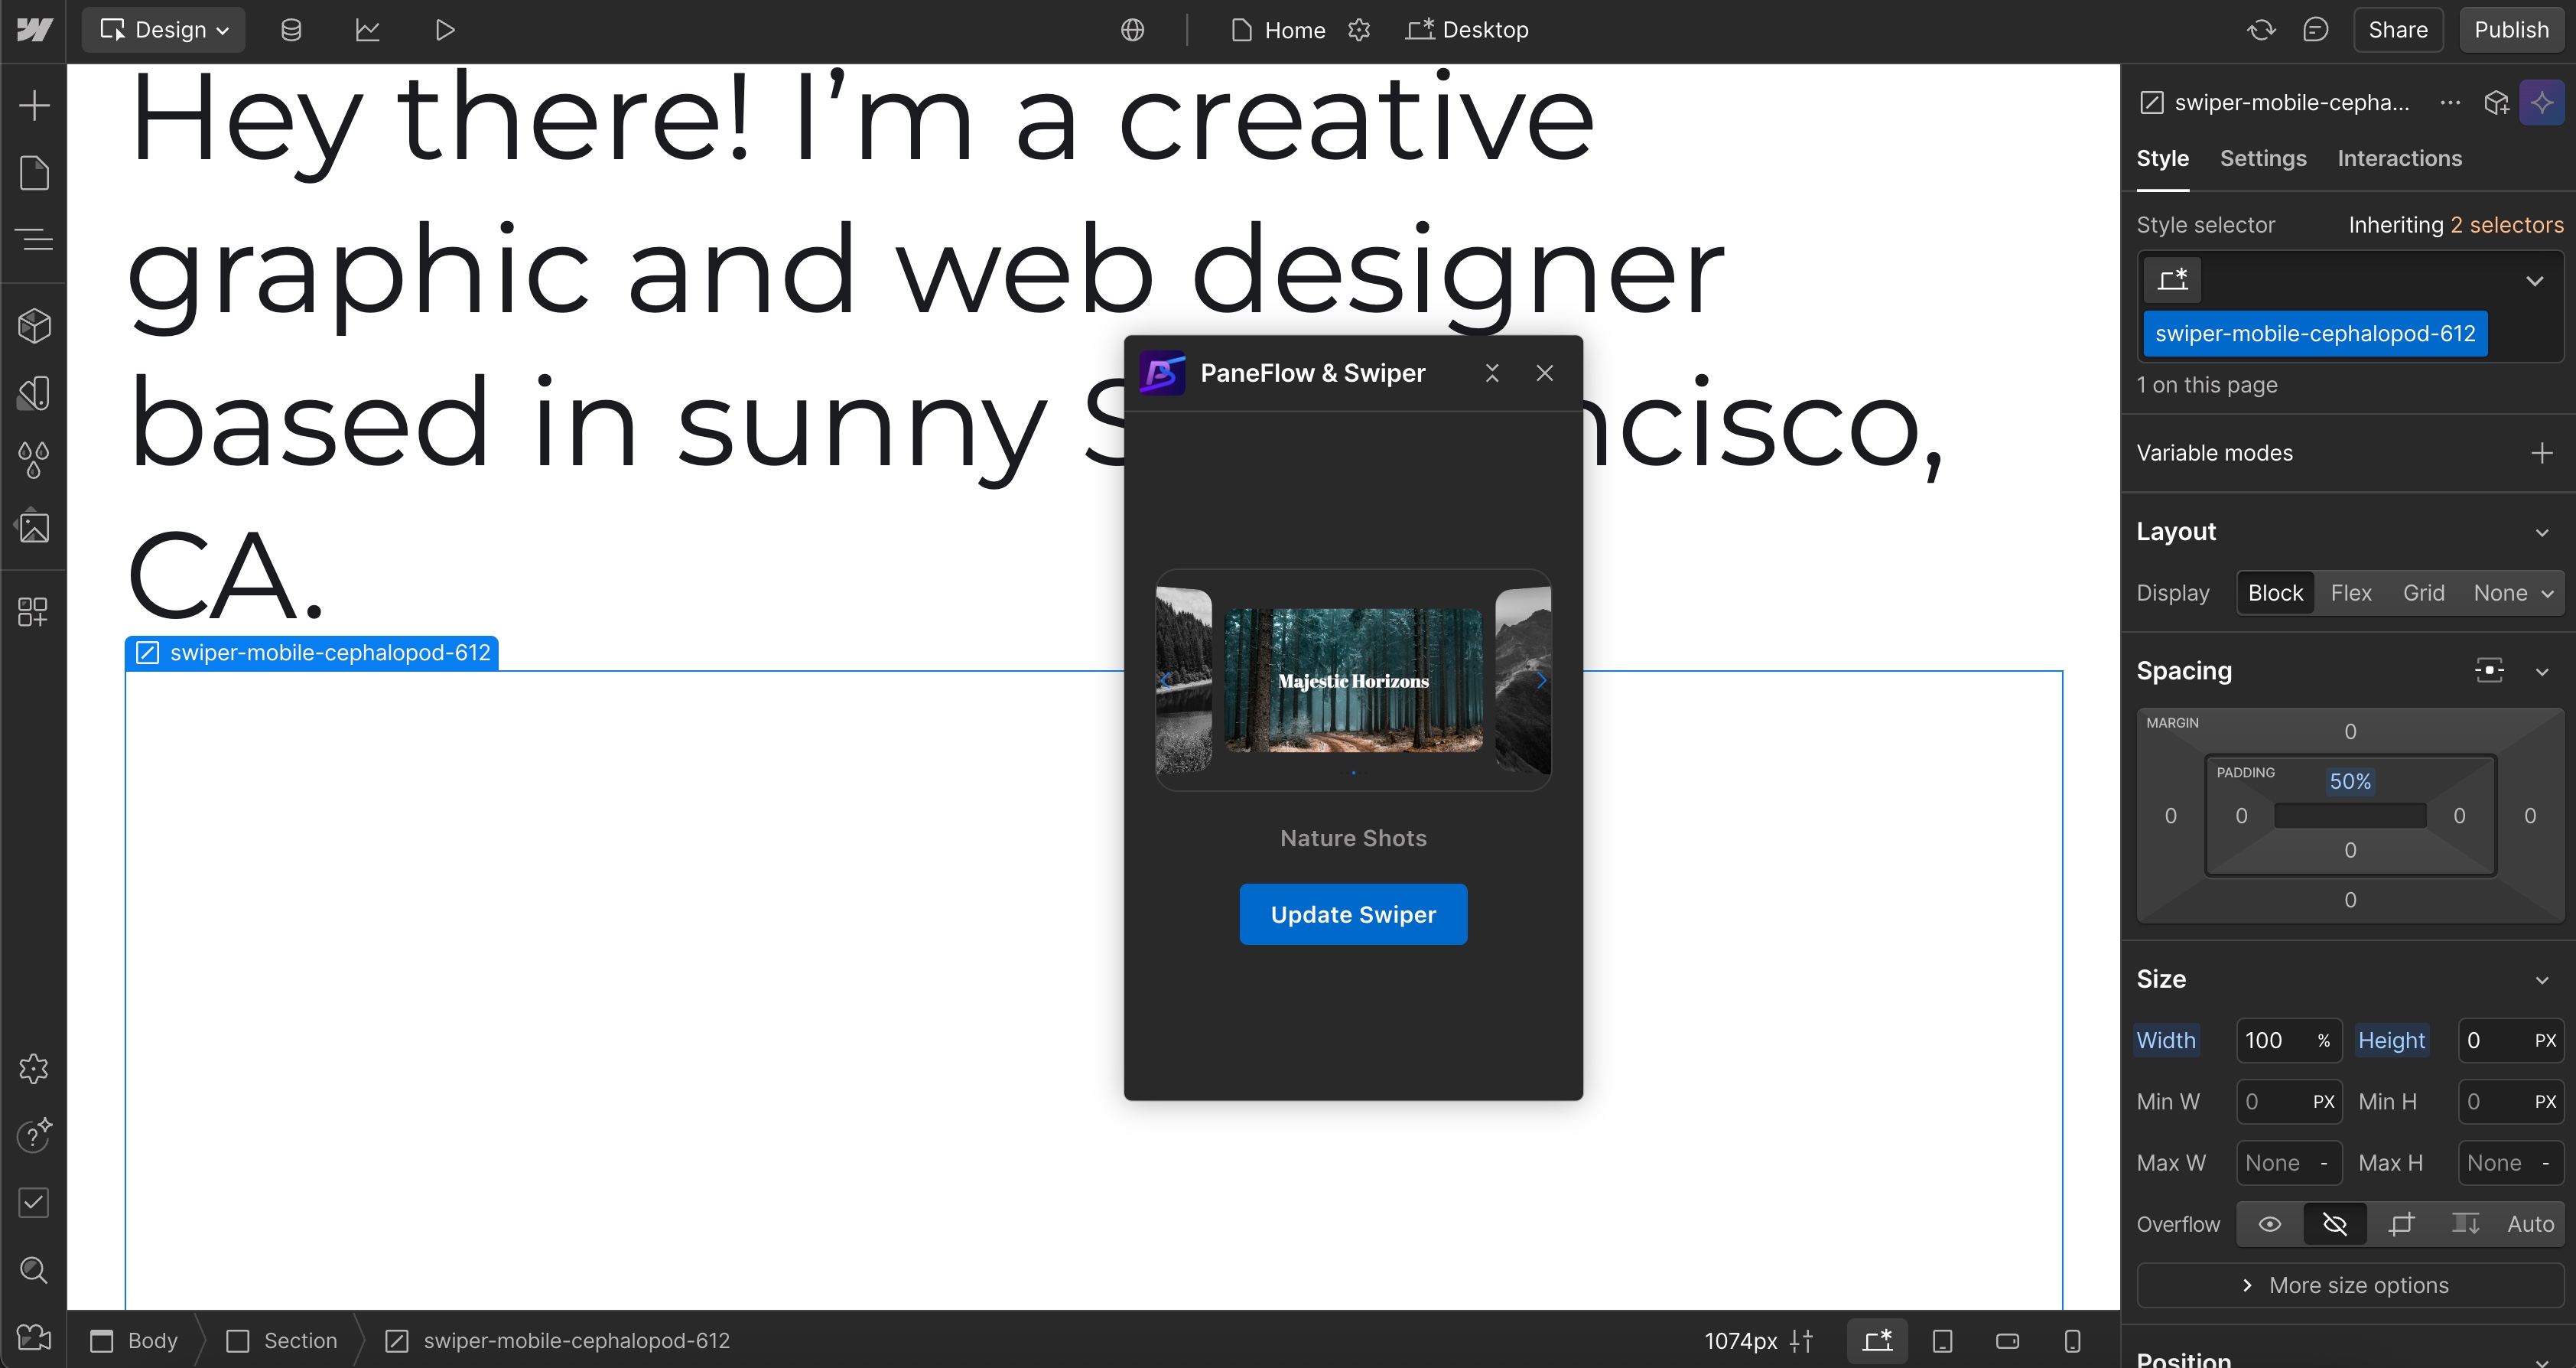Click the Publish button
This screenshot has width=2576, height=1368.
[2511, 30]
